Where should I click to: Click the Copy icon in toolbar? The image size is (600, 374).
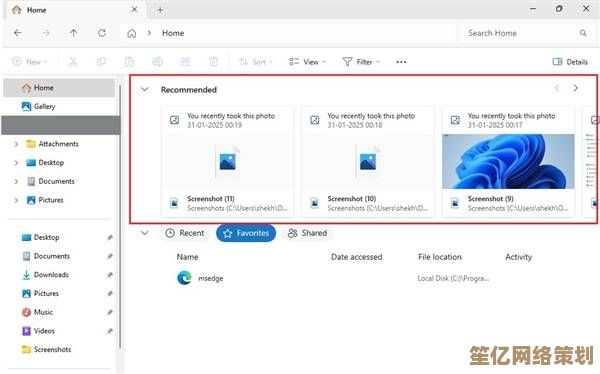(x=101, y=62)
